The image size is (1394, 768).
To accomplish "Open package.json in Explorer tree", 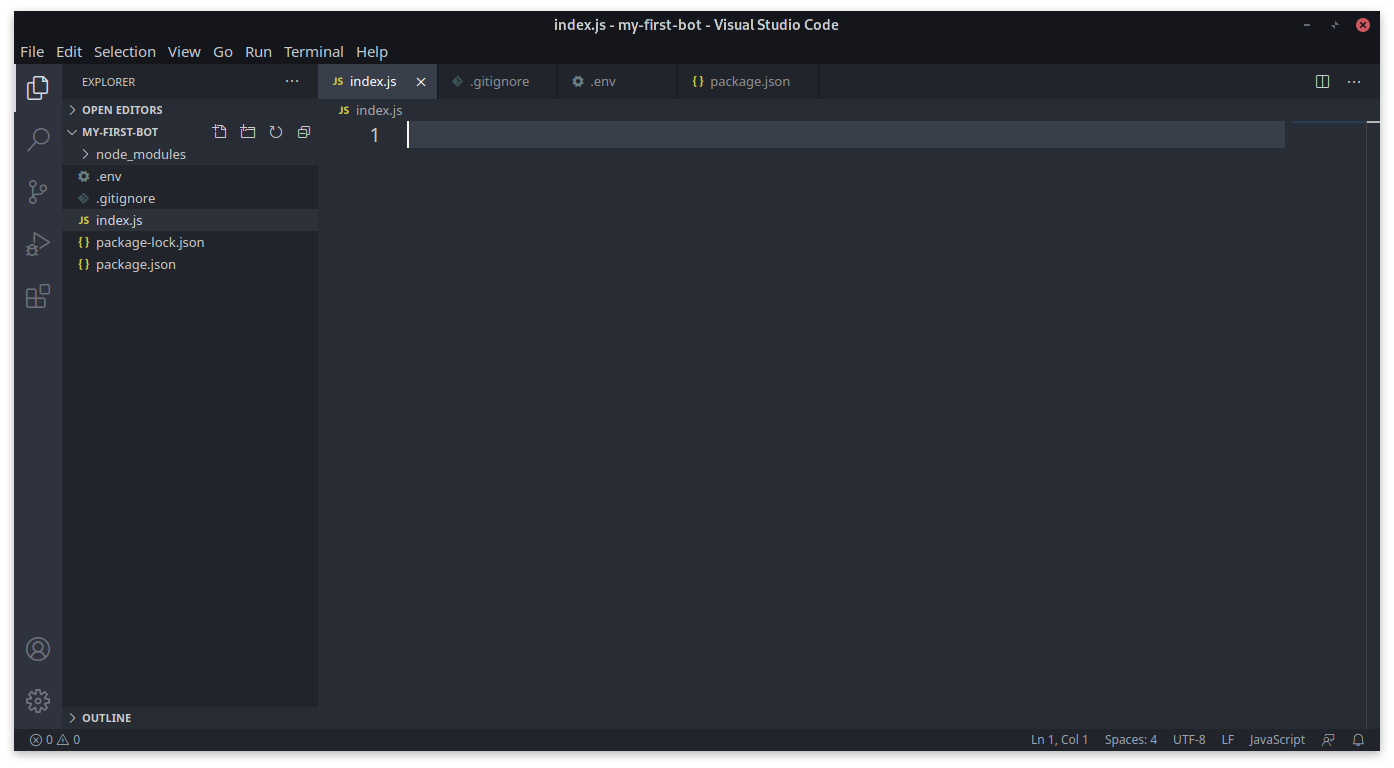I will 190,264.
